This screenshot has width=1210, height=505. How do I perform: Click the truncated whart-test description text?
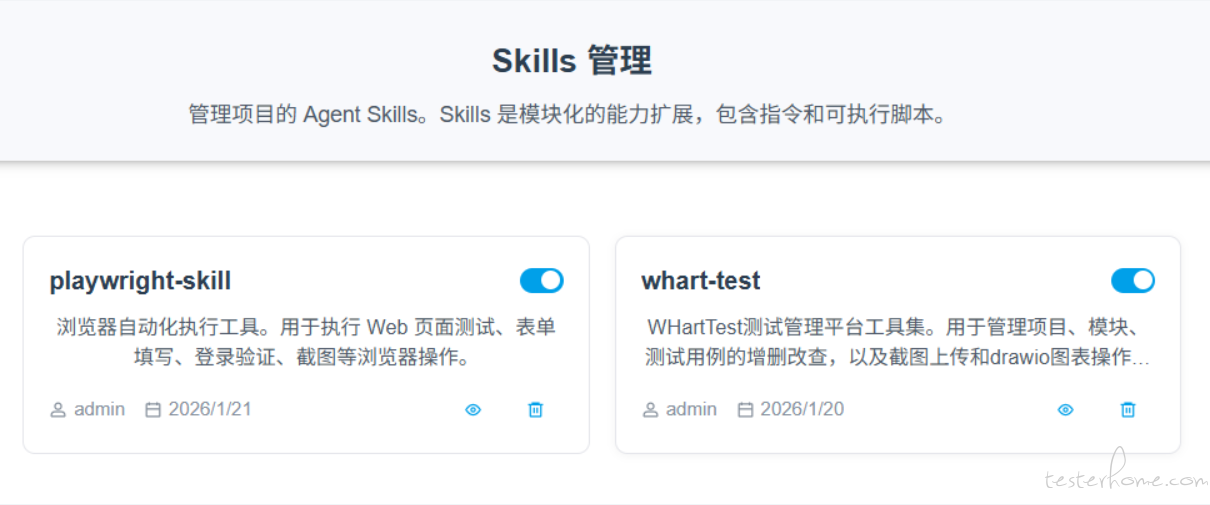pos(897,342)
